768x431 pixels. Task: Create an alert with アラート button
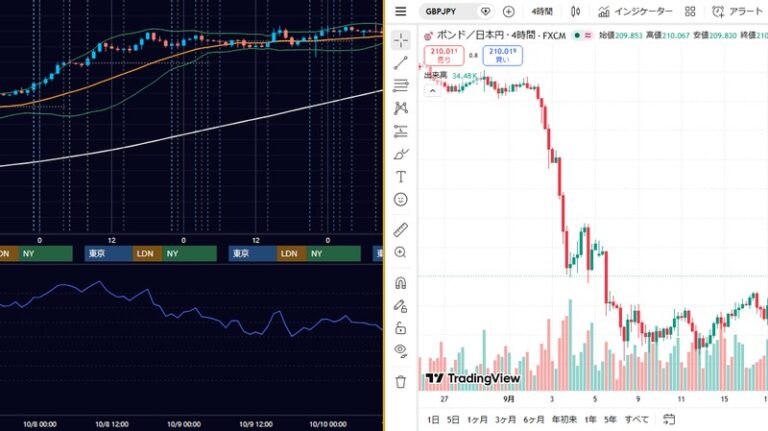(737, 11)
